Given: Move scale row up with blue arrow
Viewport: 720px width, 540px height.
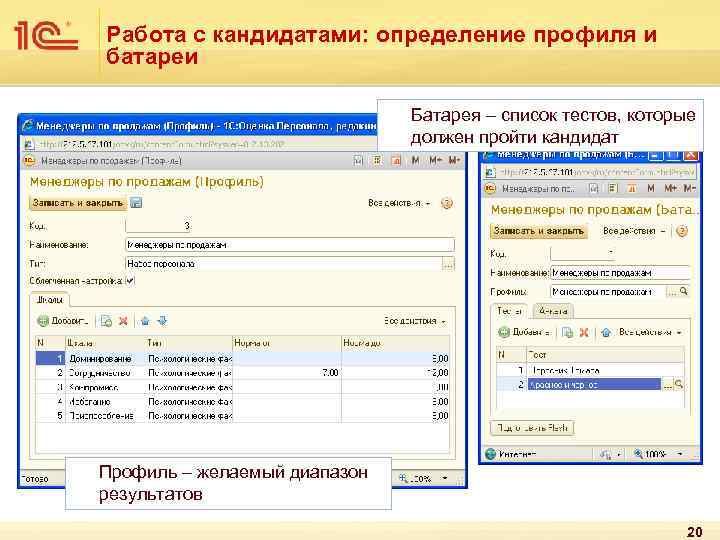Looking at the screenshot, I should pos(145,321).
